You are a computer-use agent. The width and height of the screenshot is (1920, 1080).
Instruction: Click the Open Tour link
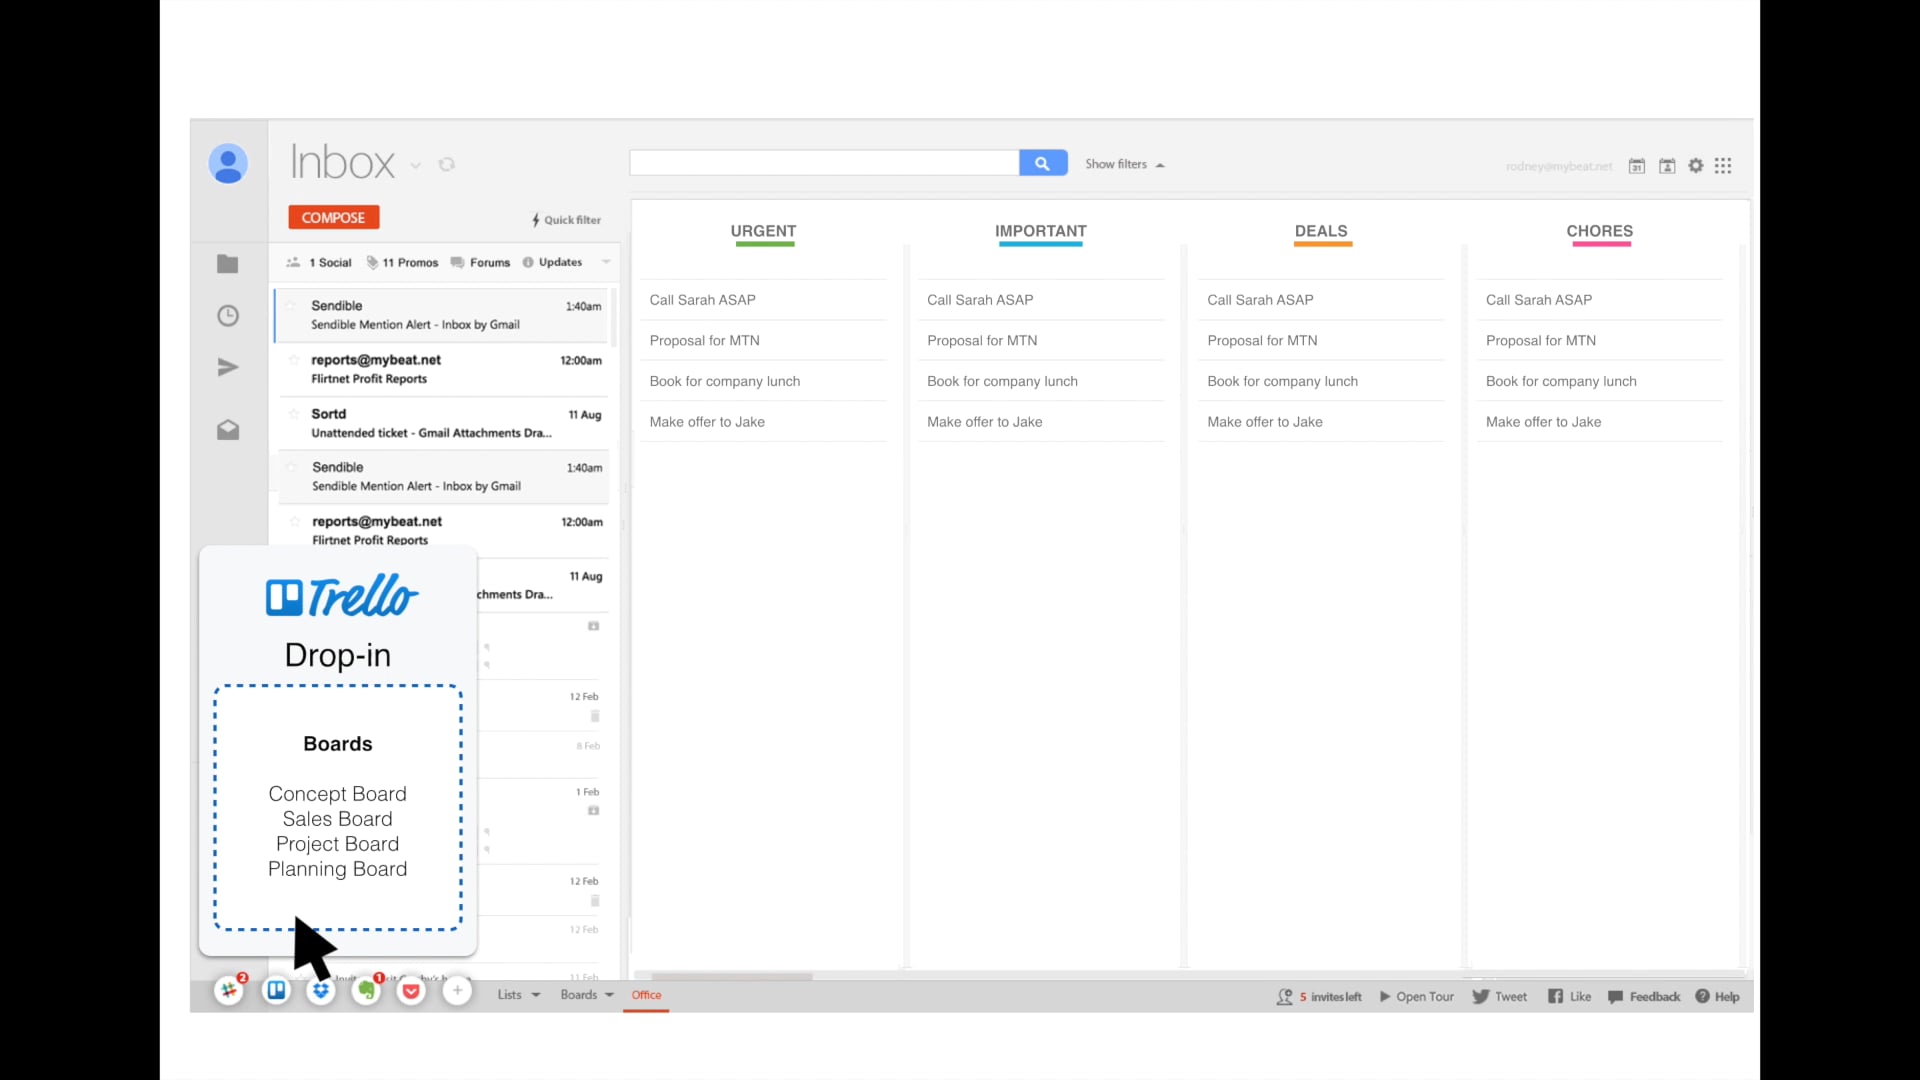pyautogui.click(x=1424, y=996)
